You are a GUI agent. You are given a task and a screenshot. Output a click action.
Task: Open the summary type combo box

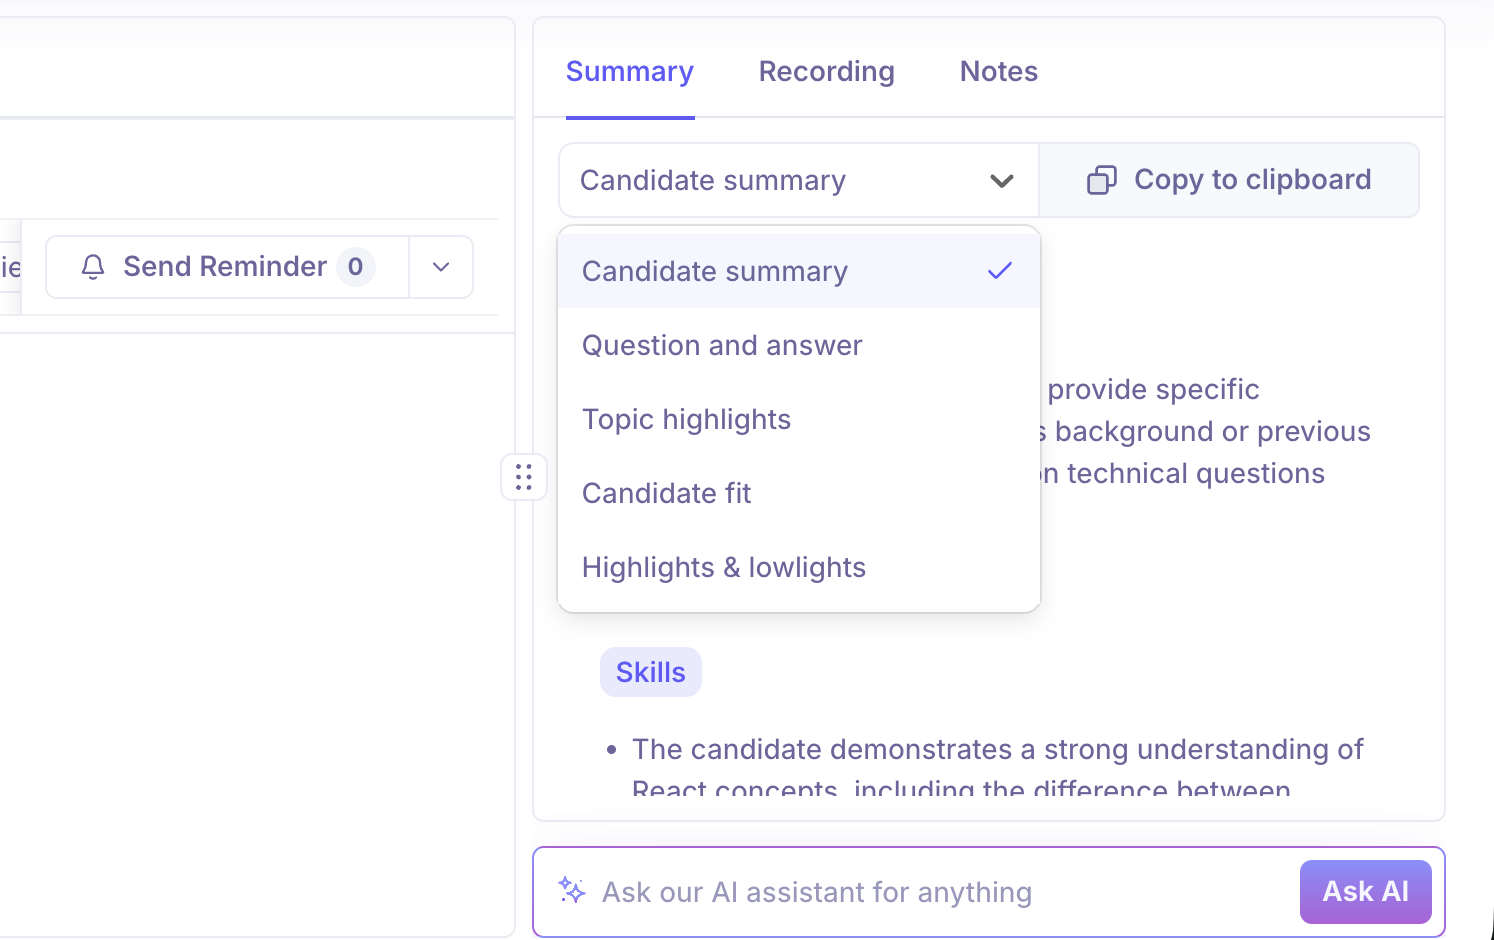(x=780, y=181)
